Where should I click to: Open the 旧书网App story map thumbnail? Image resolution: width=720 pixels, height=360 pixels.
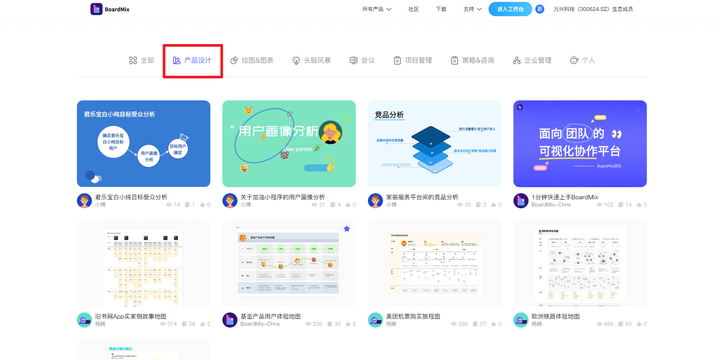click(144, 263)
